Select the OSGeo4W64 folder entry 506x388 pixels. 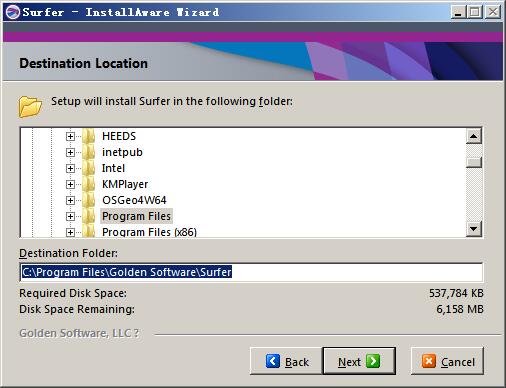pos(134,200)
